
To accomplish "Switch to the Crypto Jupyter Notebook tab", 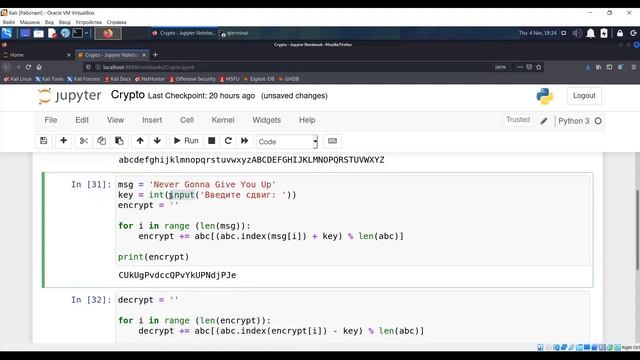I will click(x=110, y=55).
